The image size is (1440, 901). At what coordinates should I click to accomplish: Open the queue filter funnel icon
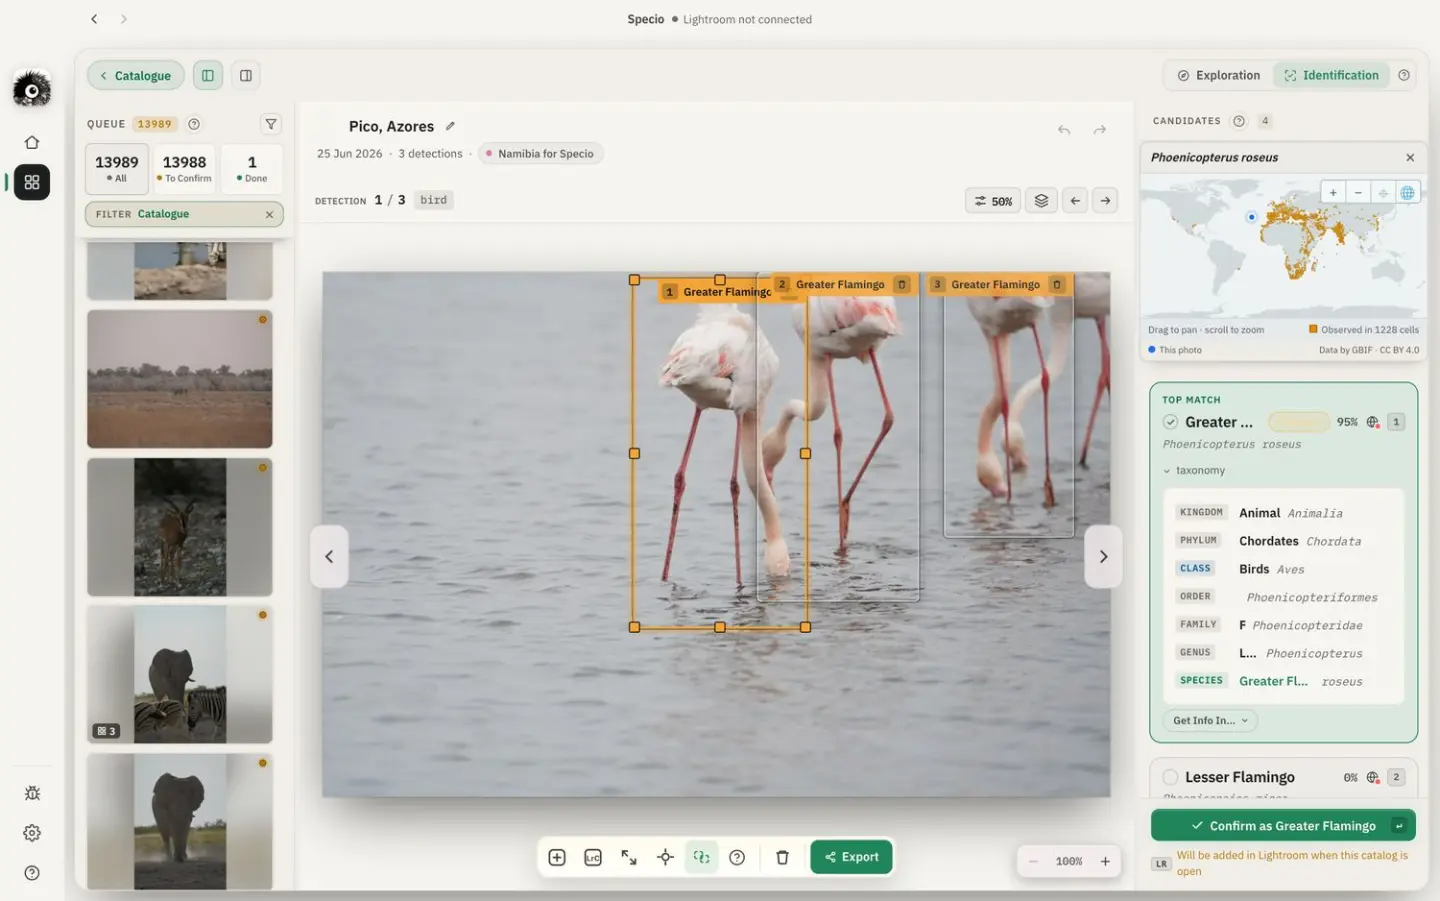tap(271, 124)
